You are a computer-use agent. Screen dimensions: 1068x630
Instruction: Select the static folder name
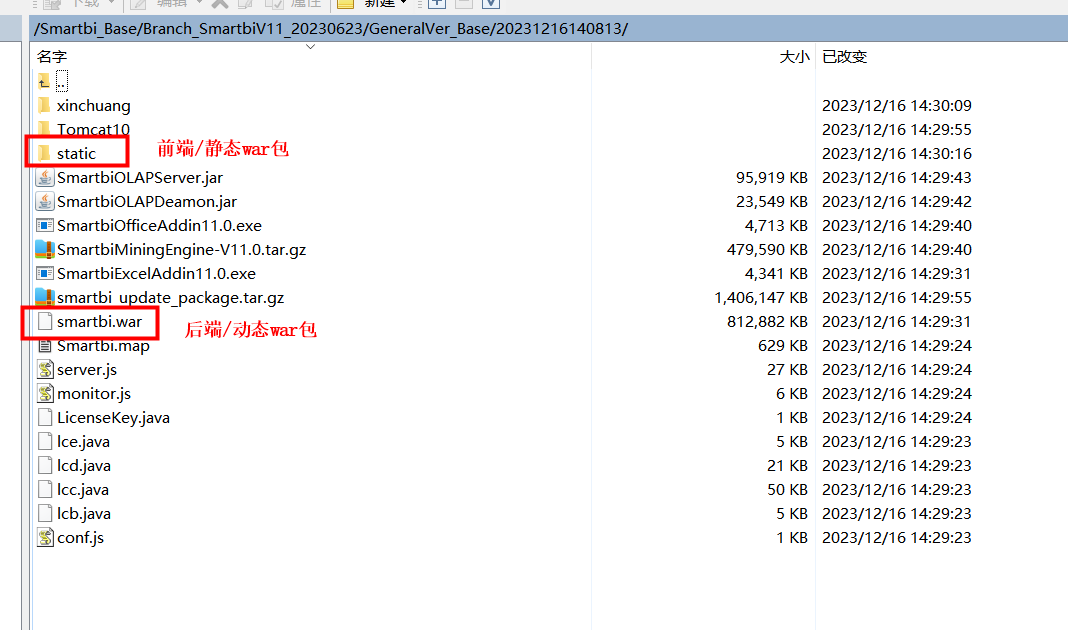click(76, 154)
